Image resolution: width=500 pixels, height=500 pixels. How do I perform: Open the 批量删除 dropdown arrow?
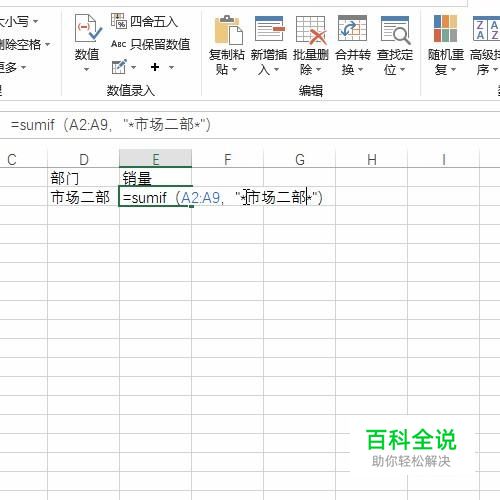pyautogui.click(x=318, y=70)
